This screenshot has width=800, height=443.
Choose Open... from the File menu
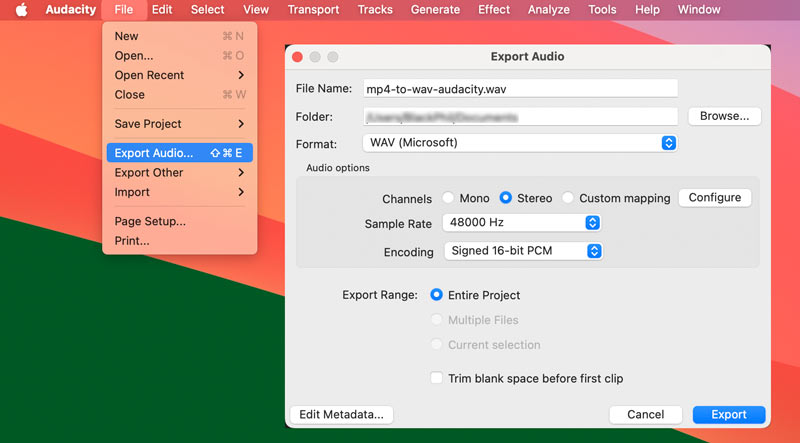click(180, 56)
